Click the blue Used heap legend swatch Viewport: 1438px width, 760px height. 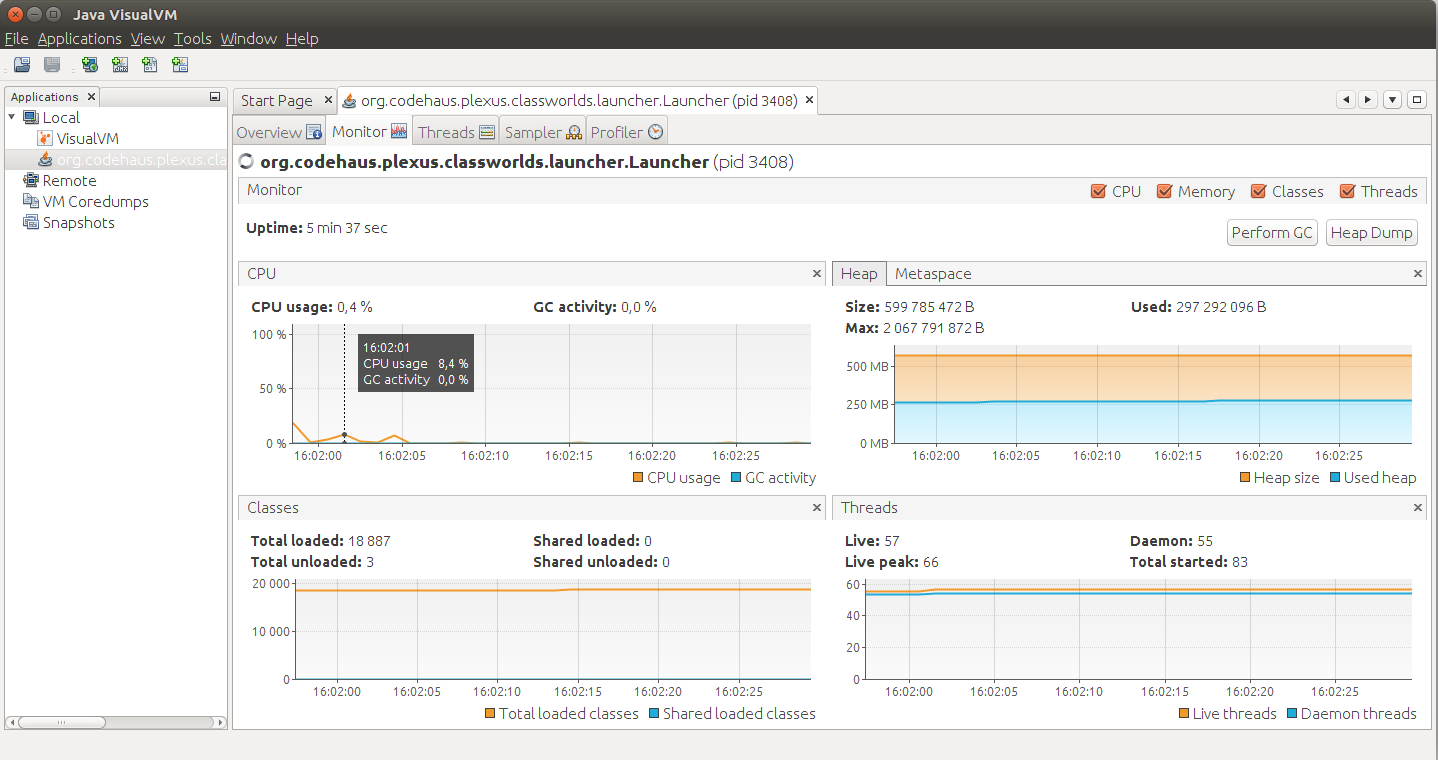(x=1335, y=478)
